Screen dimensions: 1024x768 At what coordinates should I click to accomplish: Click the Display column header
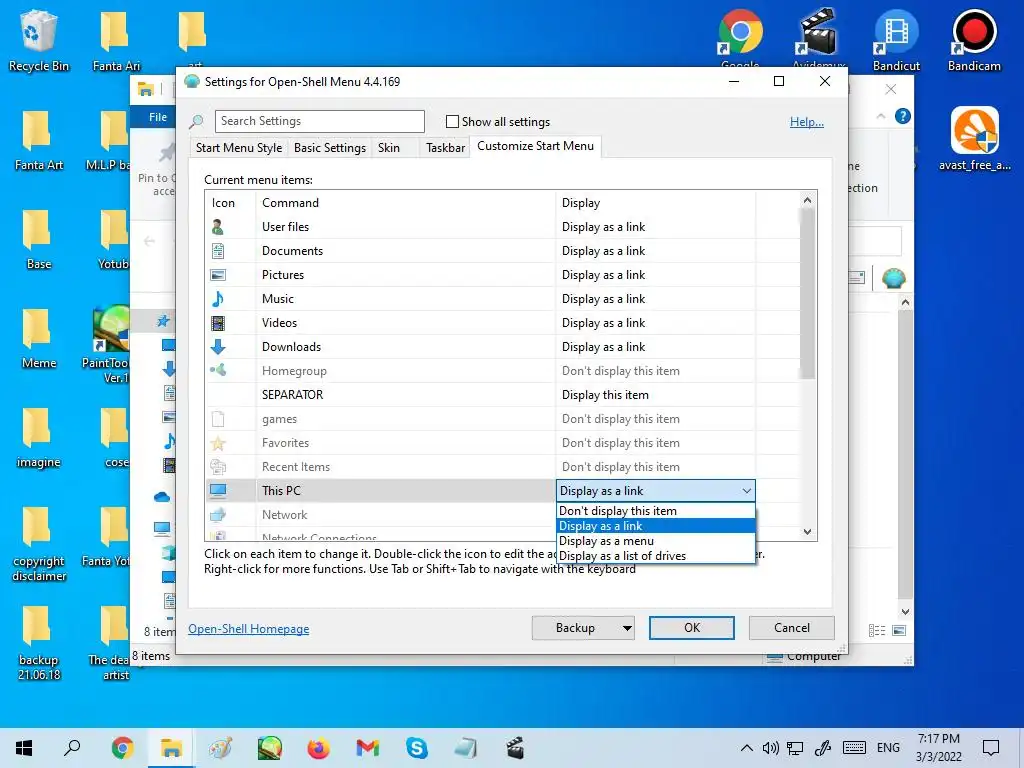655,203
